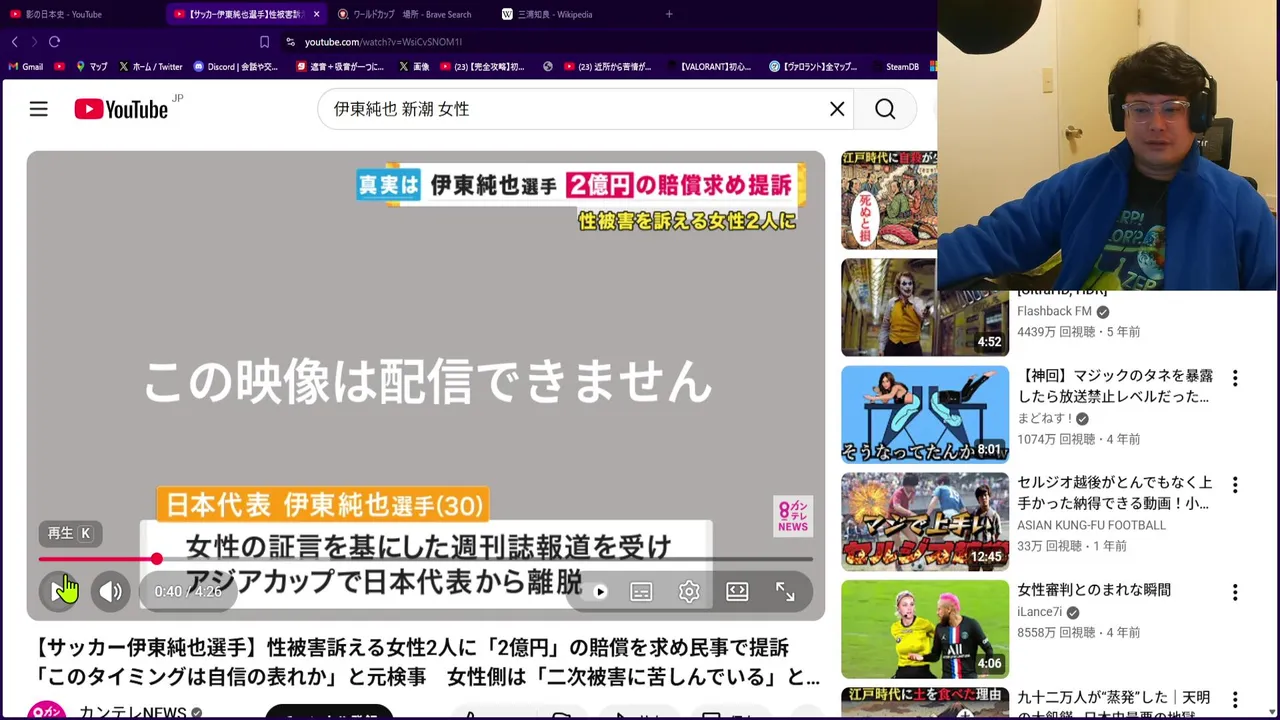Open Gmail bookmark
Screen dimensions: 1280x720
point(25,67)
